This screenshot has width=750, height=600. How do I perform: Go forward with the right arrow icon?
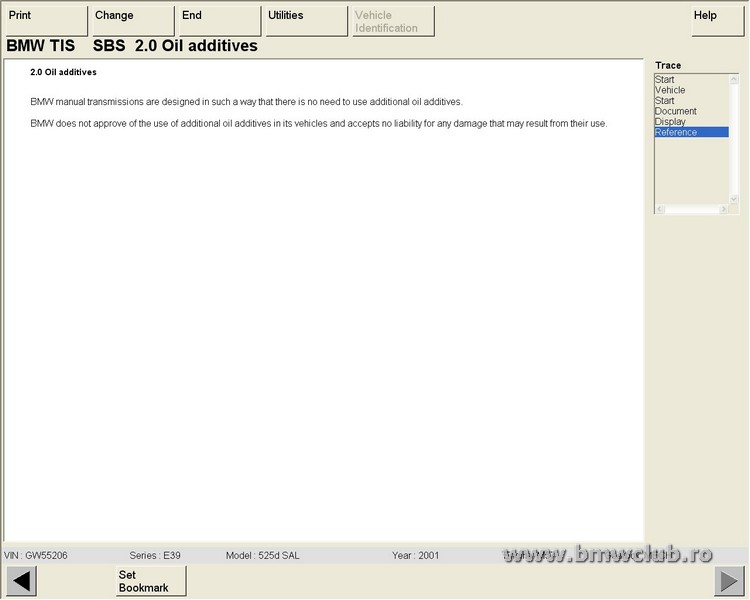click(729, 581)
